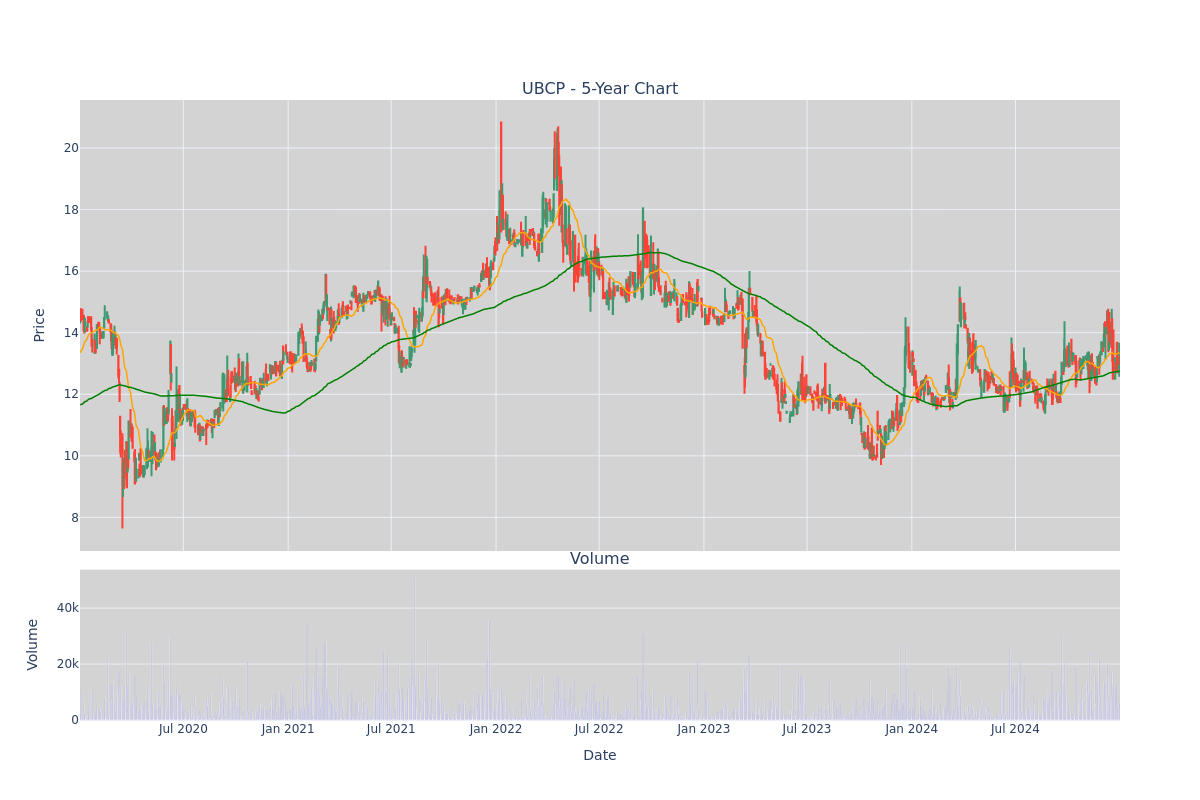Click the 'Volume' subplot title
The image size is (1200, 800).
[x=600, y=559]
